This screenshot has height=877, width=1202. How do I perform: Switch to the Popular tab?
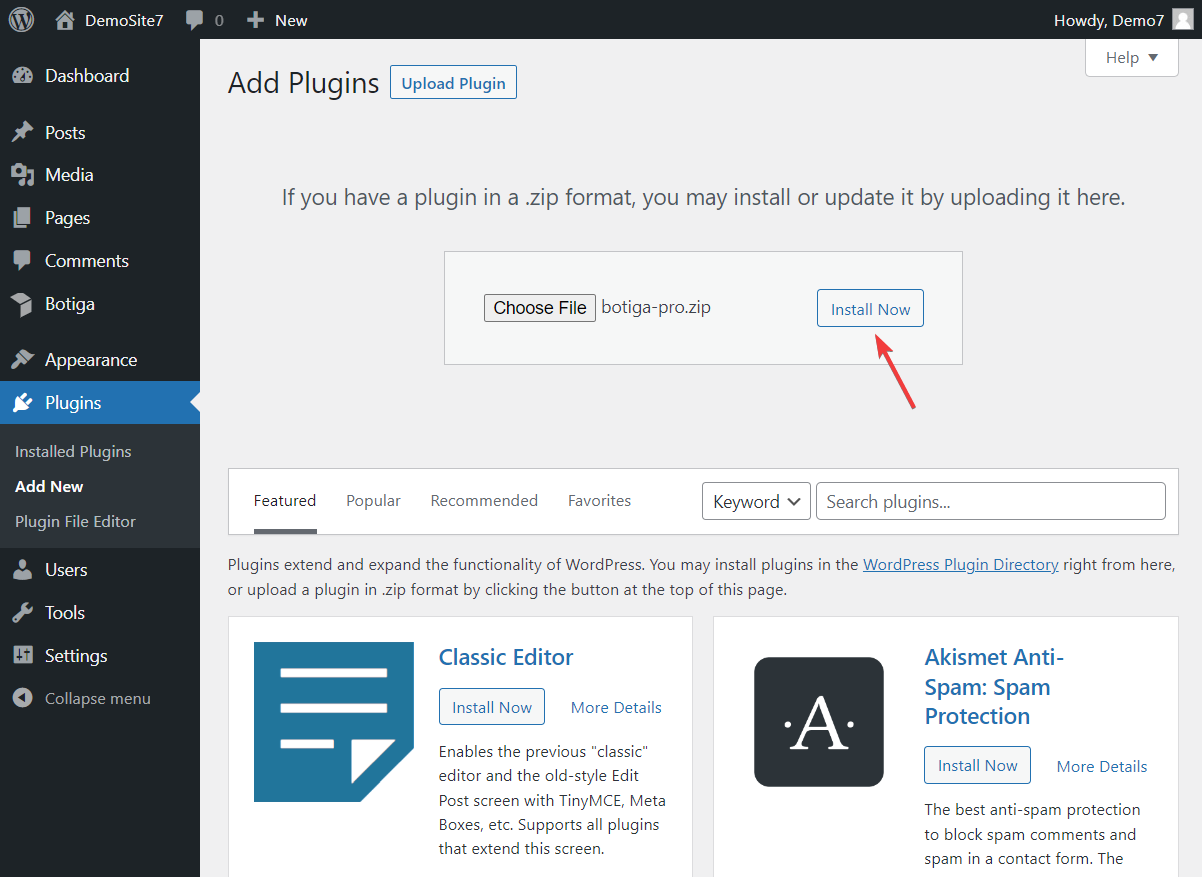[373, 501]
